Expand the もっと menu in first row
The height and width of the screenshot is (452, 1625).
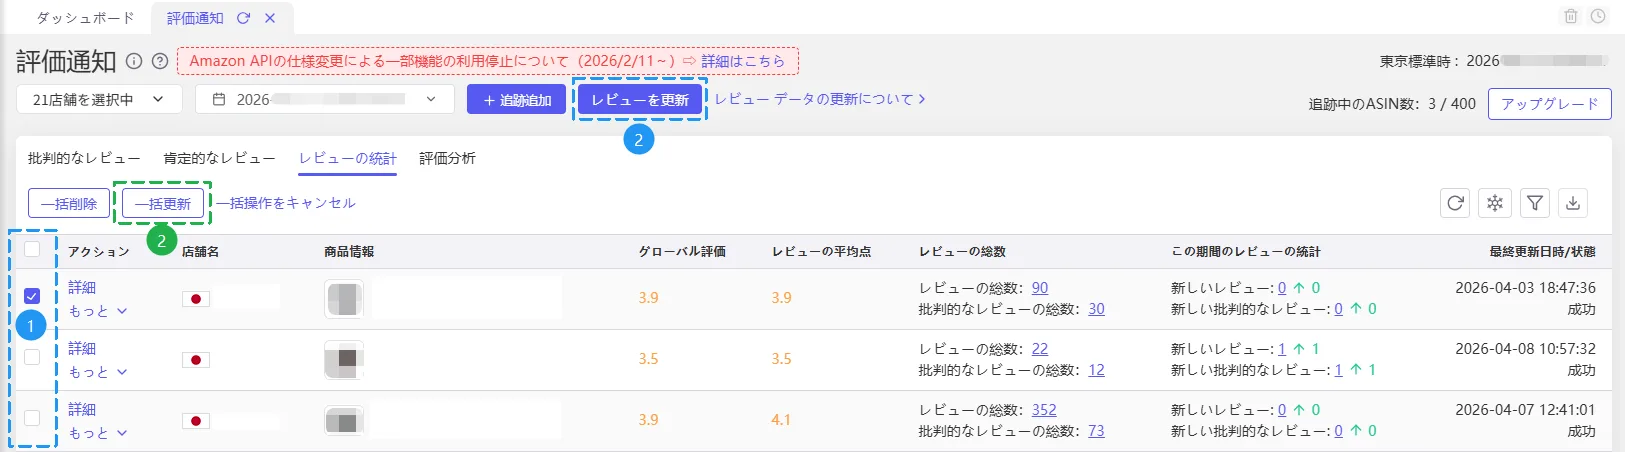point(98,311)
